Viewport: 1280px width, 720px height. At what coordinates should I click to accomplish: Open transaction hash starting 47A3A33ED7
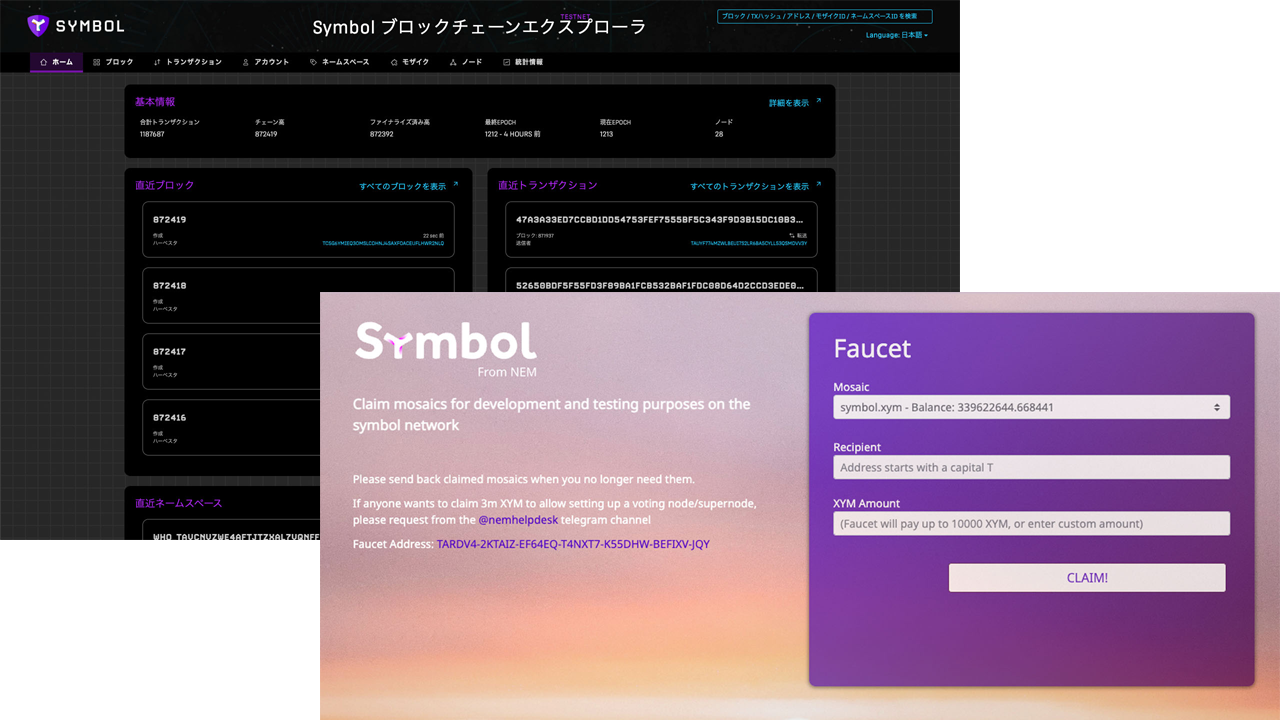(660, 219)
